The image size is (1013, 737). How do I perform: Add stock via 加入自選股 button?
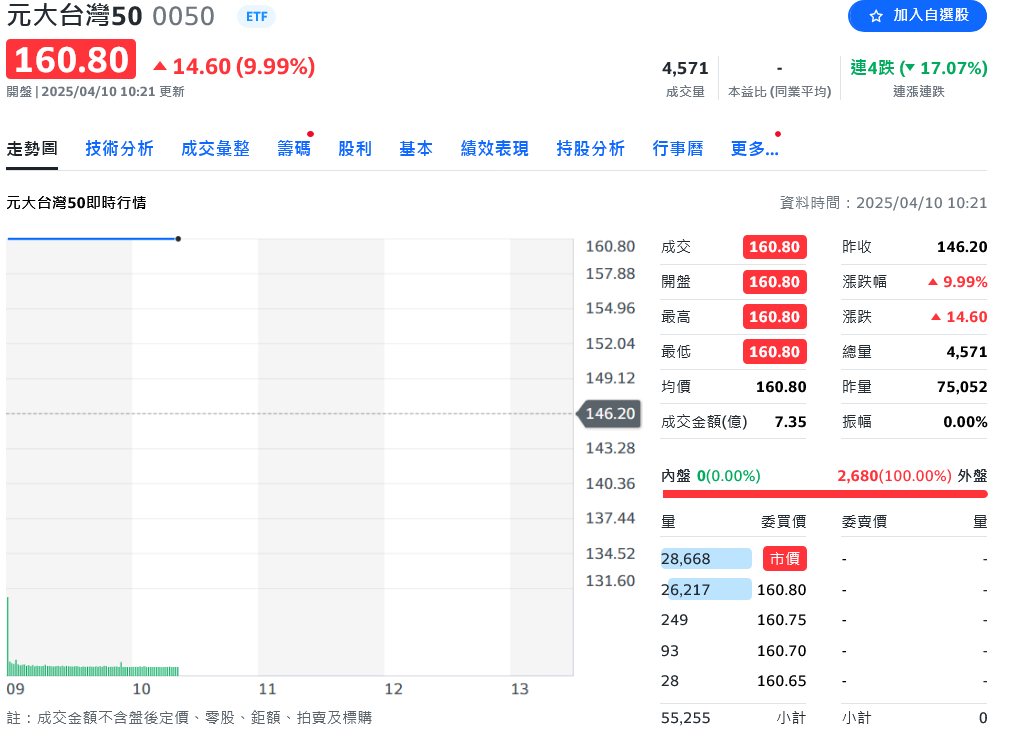(917, 16)
